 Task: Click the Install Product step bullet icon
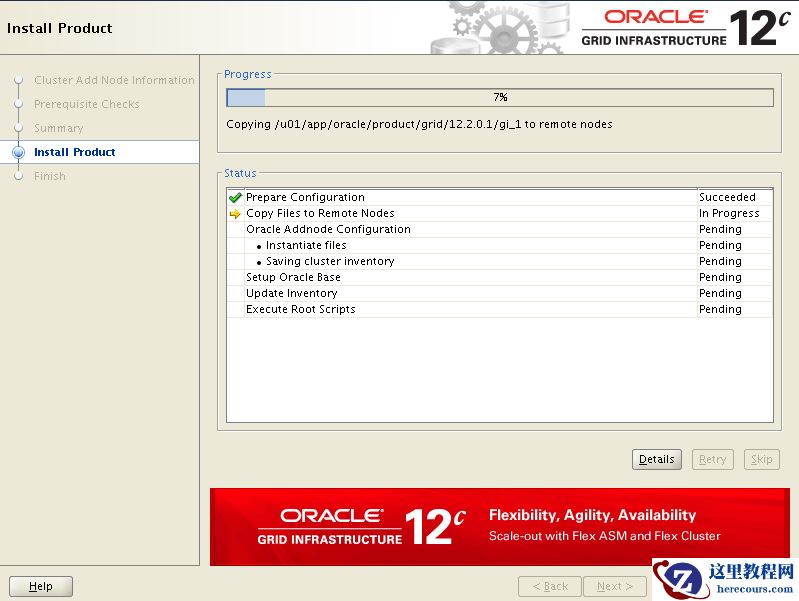coord(18,152)
